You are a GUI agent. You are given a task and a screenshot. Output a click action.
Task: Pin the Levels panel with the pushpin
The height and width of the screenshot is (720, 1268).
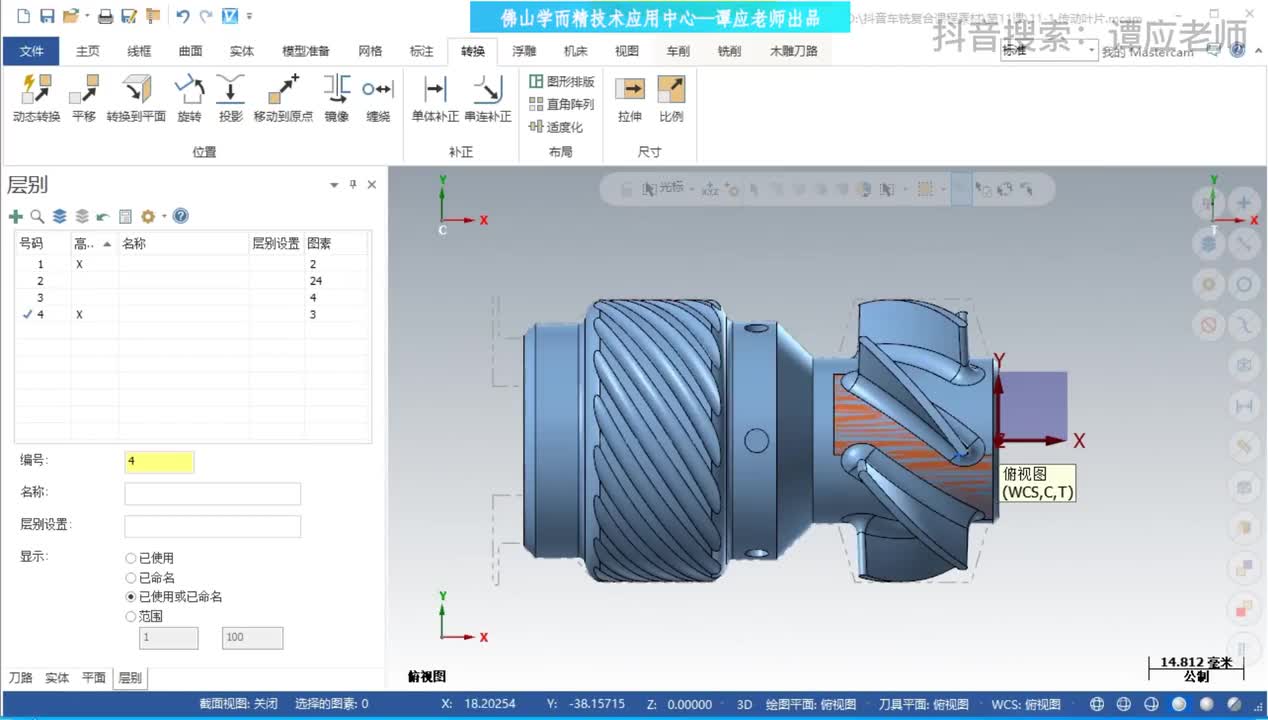[x=353, y=185]
